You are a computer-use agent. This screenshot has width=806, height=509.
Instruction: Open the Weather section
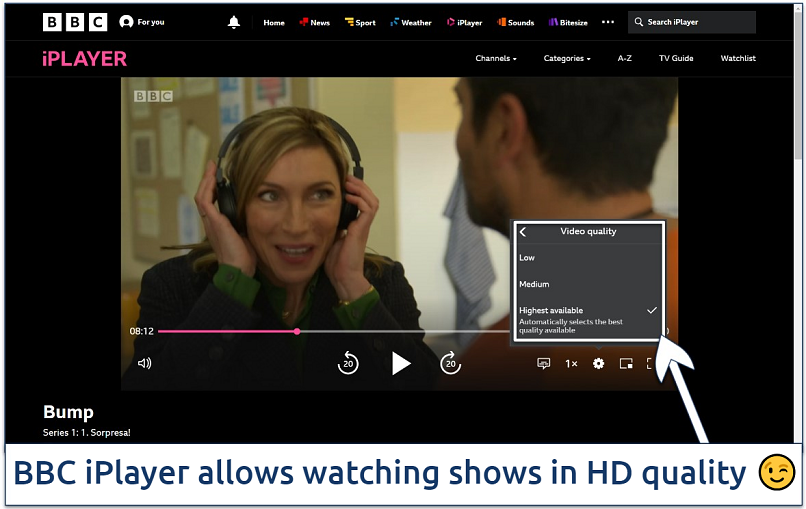click(x=411, y=23)
